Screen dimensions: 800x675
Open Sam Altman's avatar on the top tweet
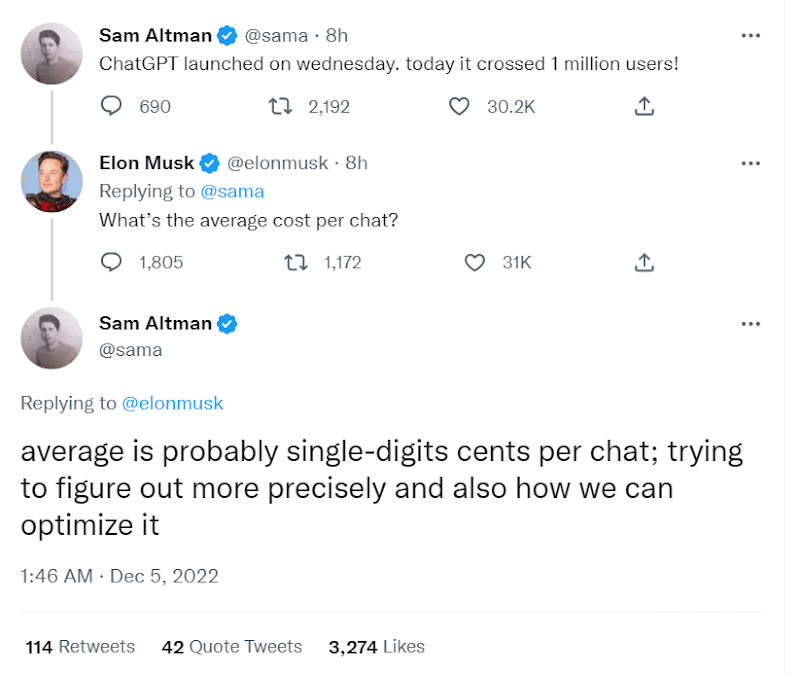52,54
